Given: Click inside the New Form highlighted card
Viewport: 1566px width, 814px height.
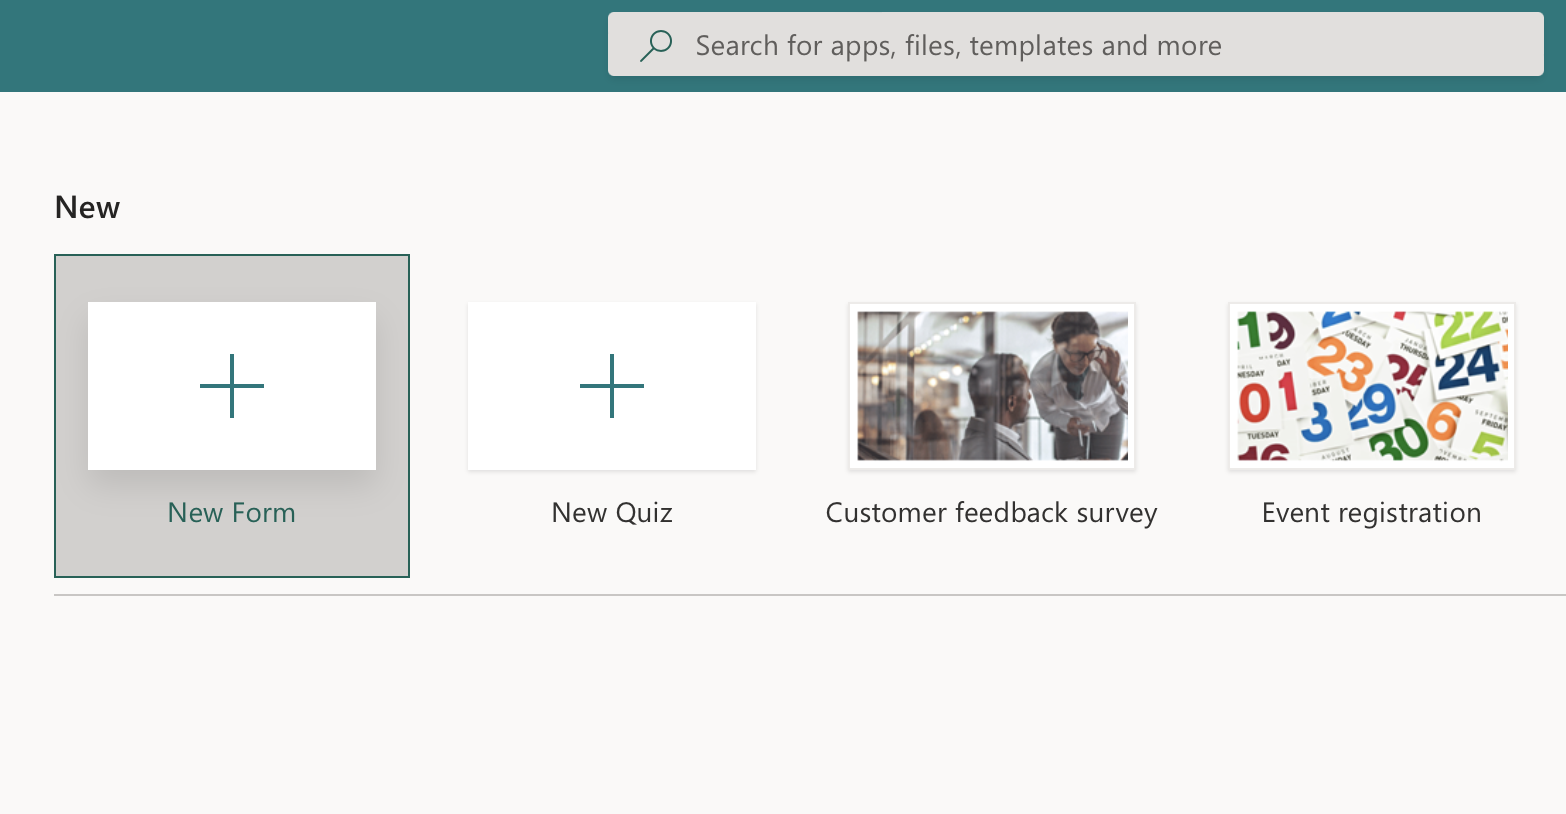Looking at the screenshot, I should [231, 415].
